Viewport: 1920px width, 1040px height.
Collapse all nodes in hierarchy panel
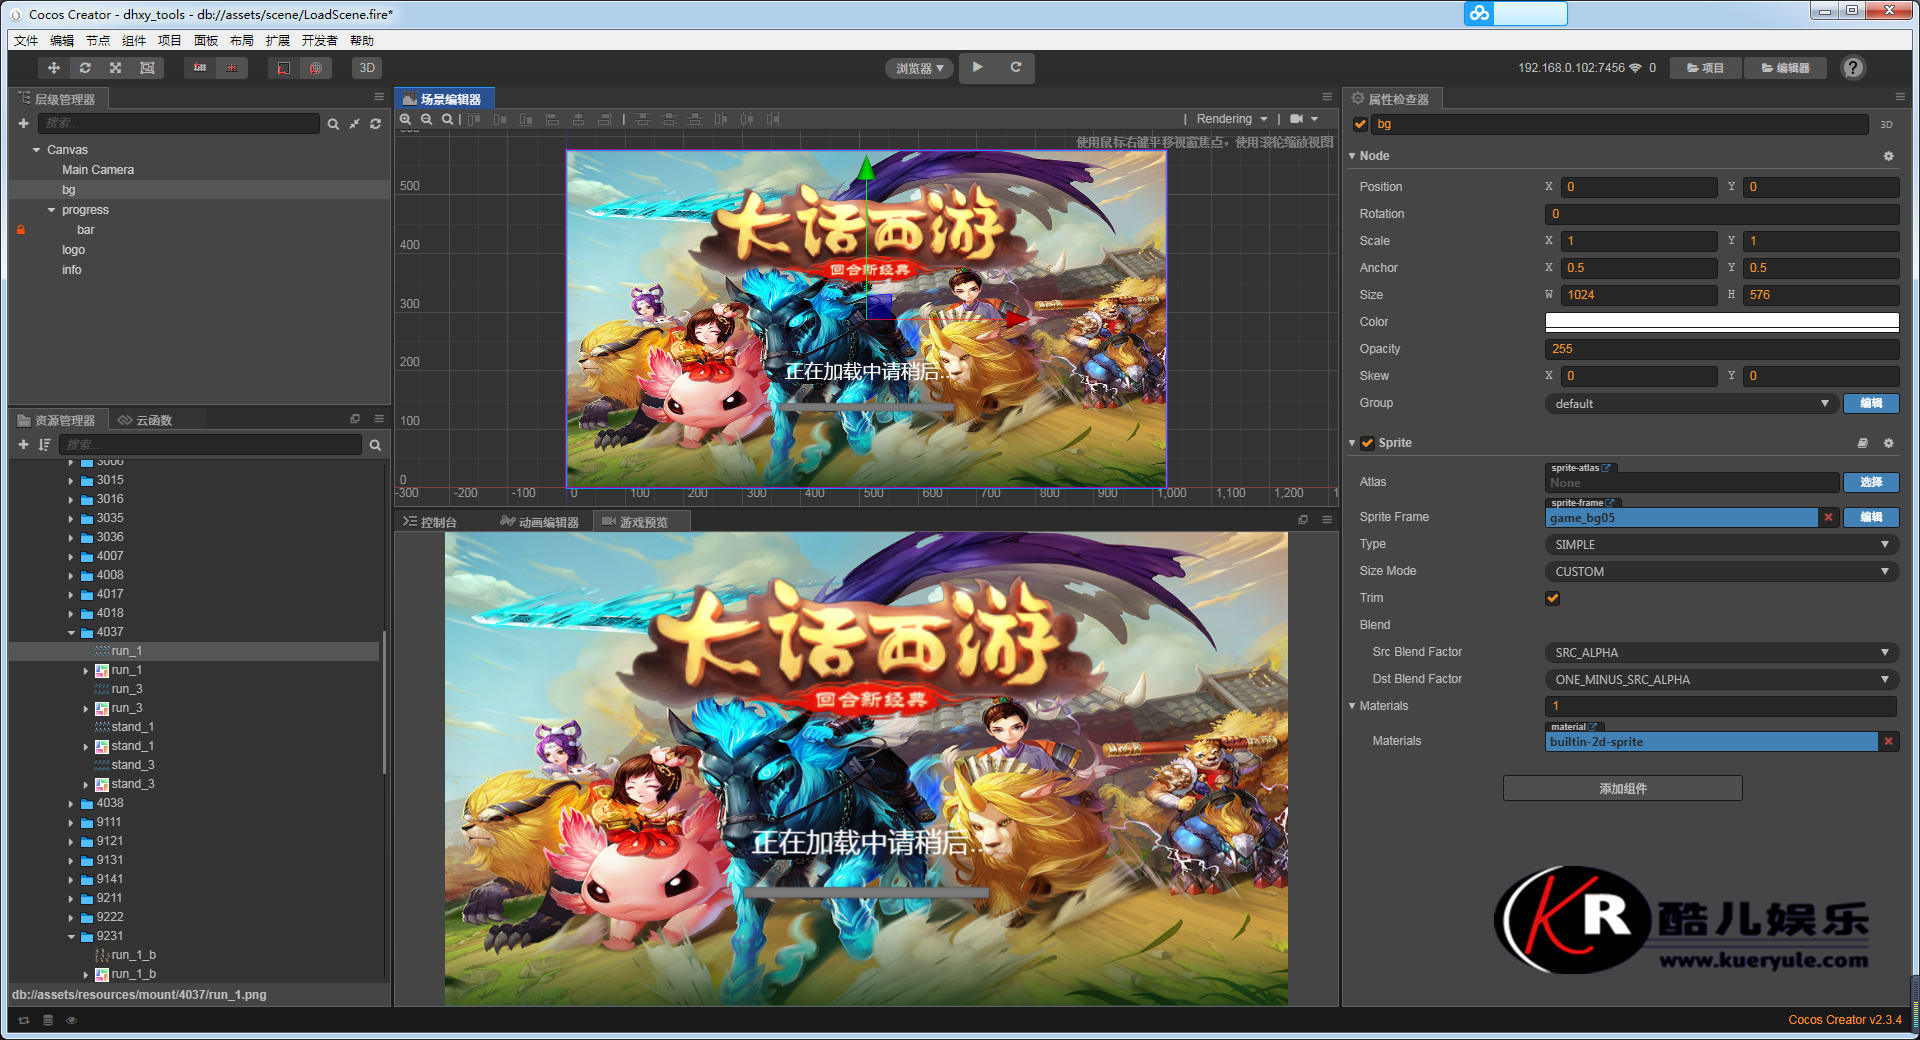(x=354, y=124)
